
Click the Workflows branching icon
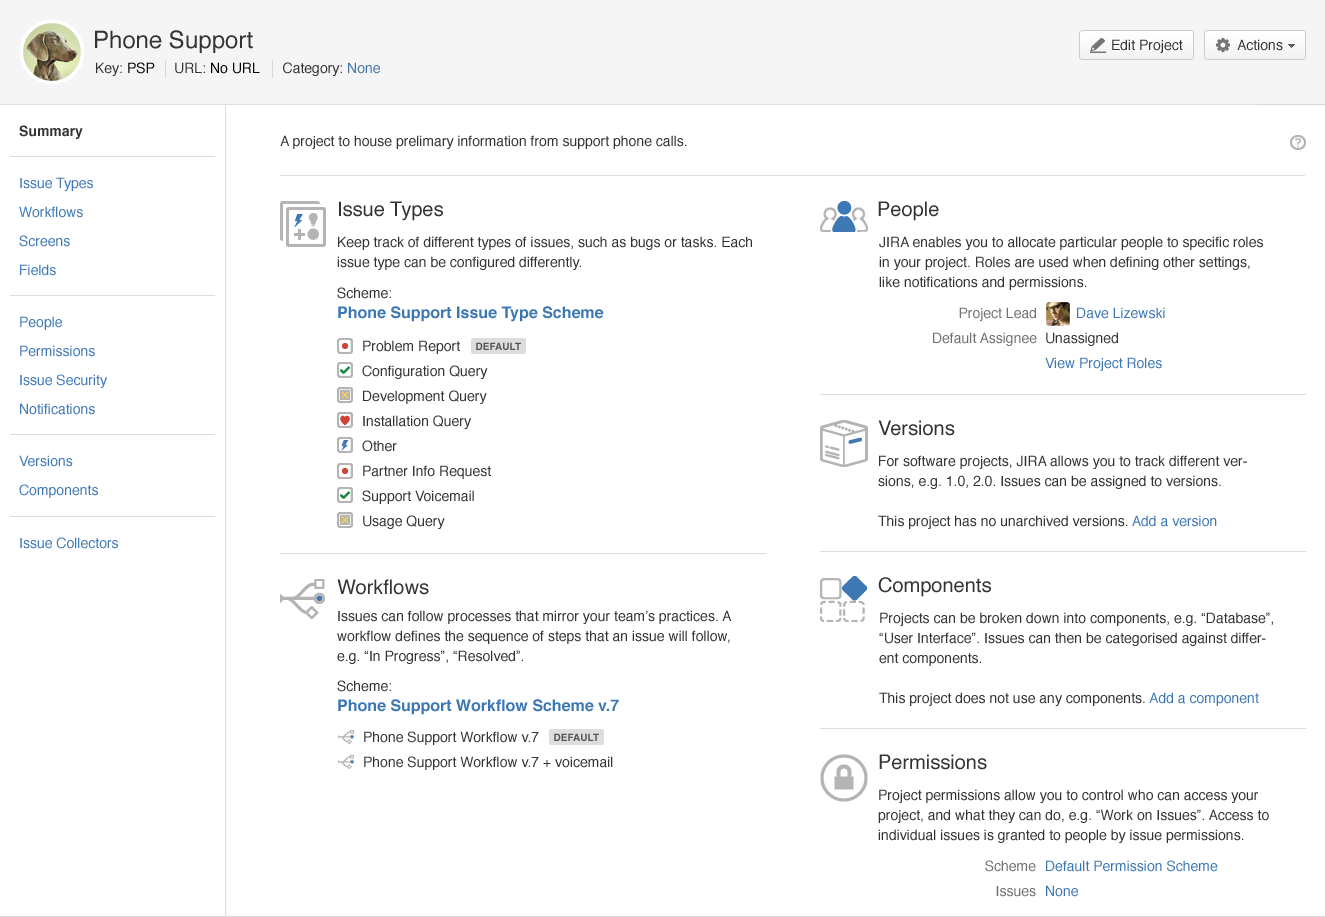coord(303,598)
